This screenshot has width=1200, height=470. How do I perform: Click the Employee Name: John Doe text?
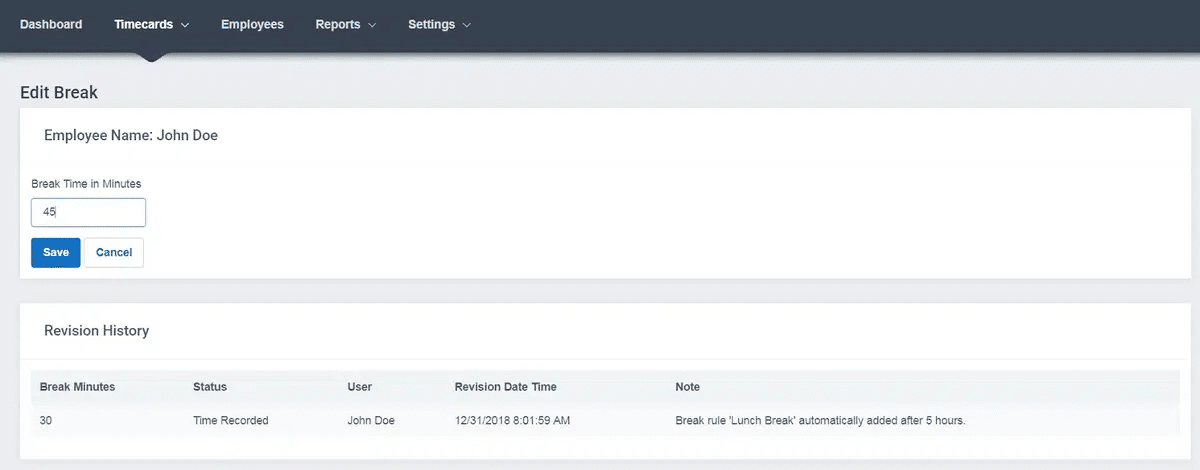pyautogui.click(x=131, y=135)
